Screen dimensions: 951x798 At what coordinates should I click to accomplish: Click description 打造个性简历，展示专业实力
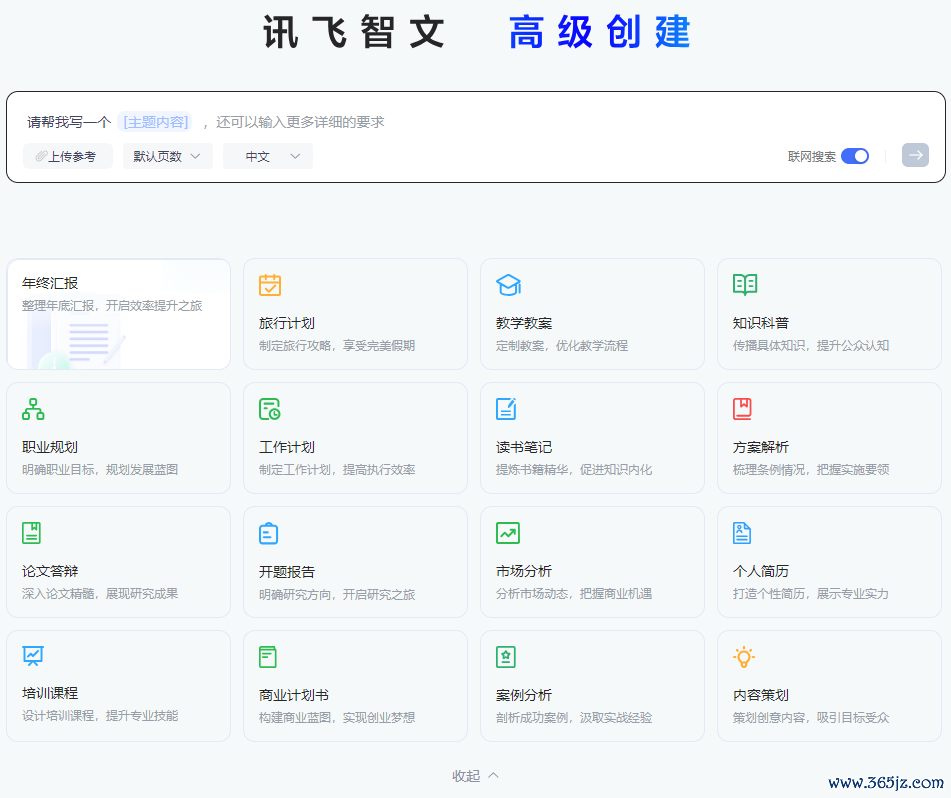pos(811,593)
